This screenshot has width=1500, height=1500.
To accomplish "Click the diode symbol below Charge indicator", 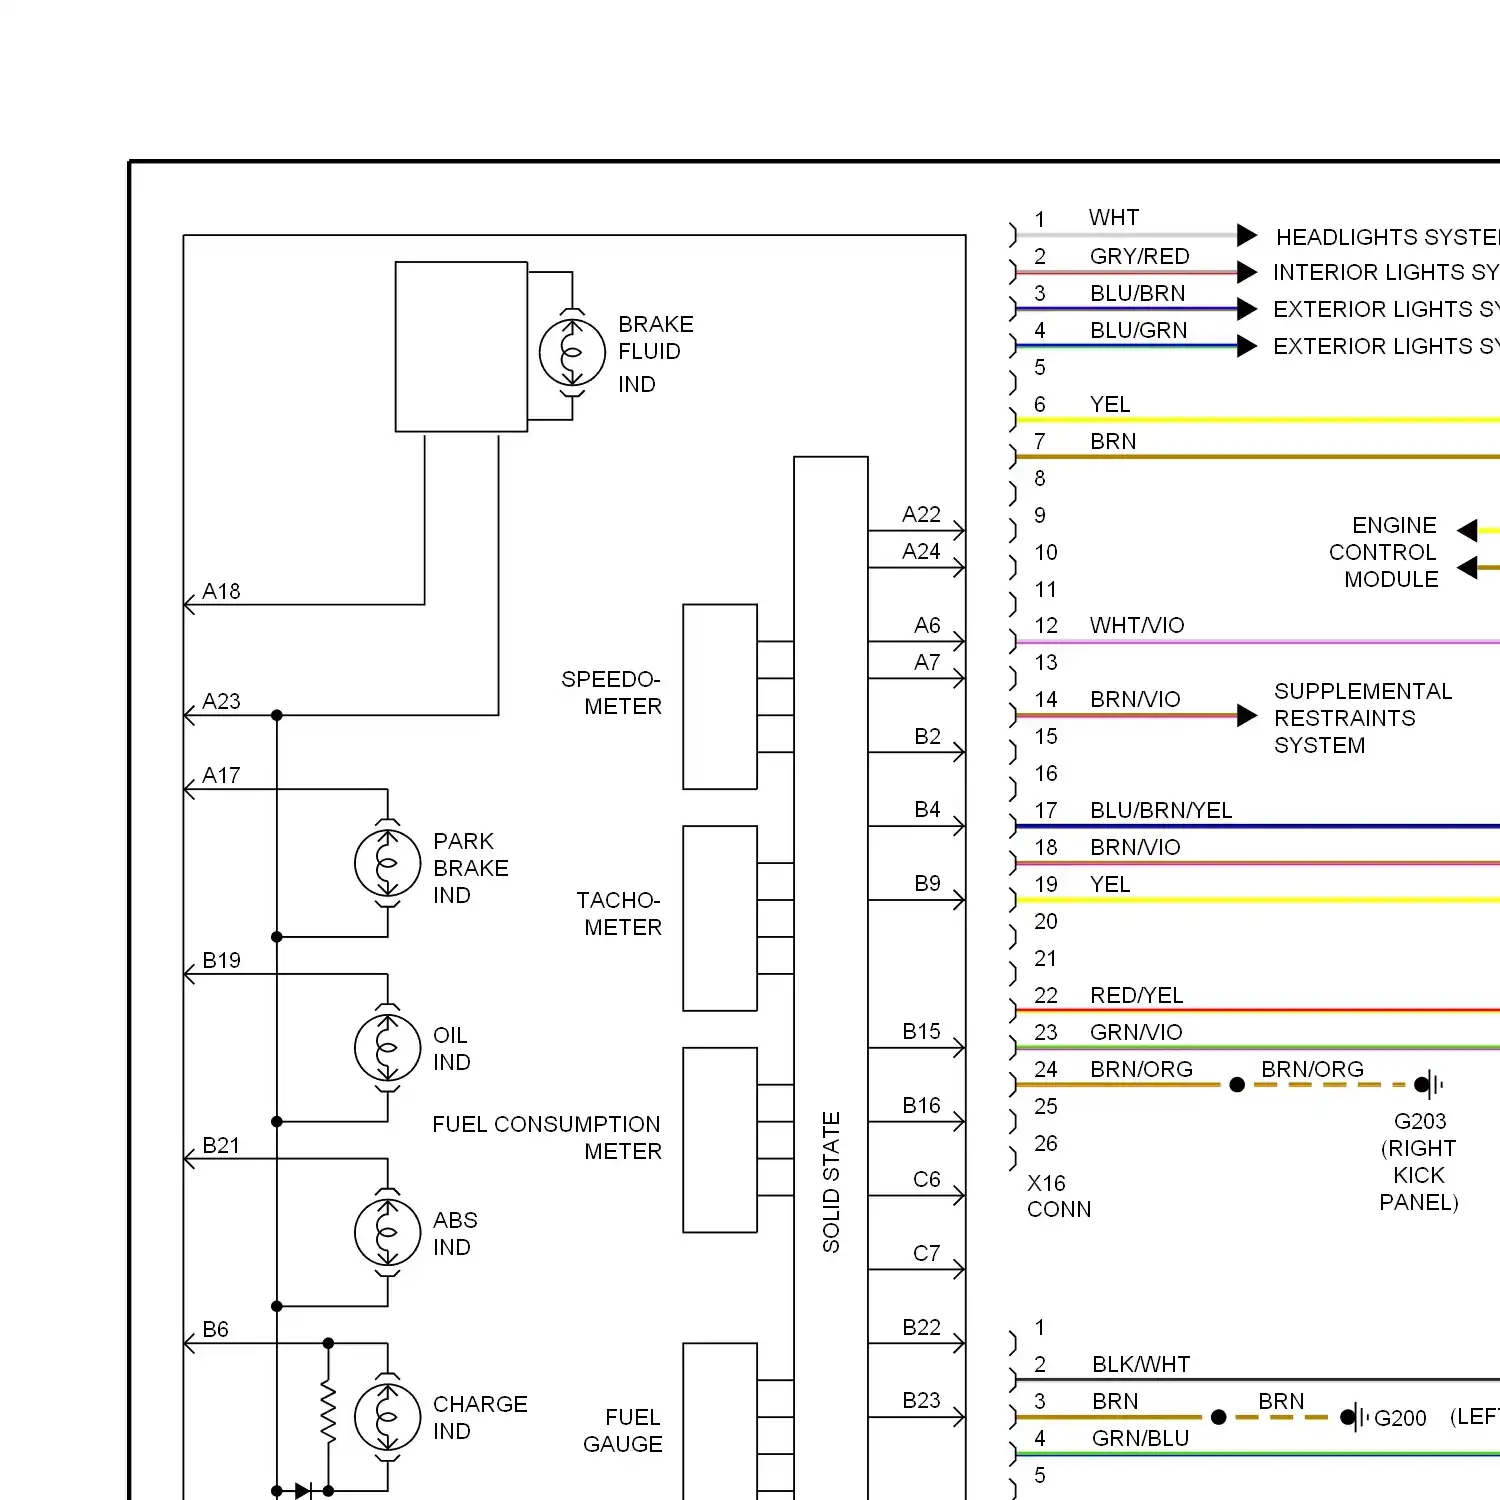I will pyautogui.click(x=303, y=1491).
